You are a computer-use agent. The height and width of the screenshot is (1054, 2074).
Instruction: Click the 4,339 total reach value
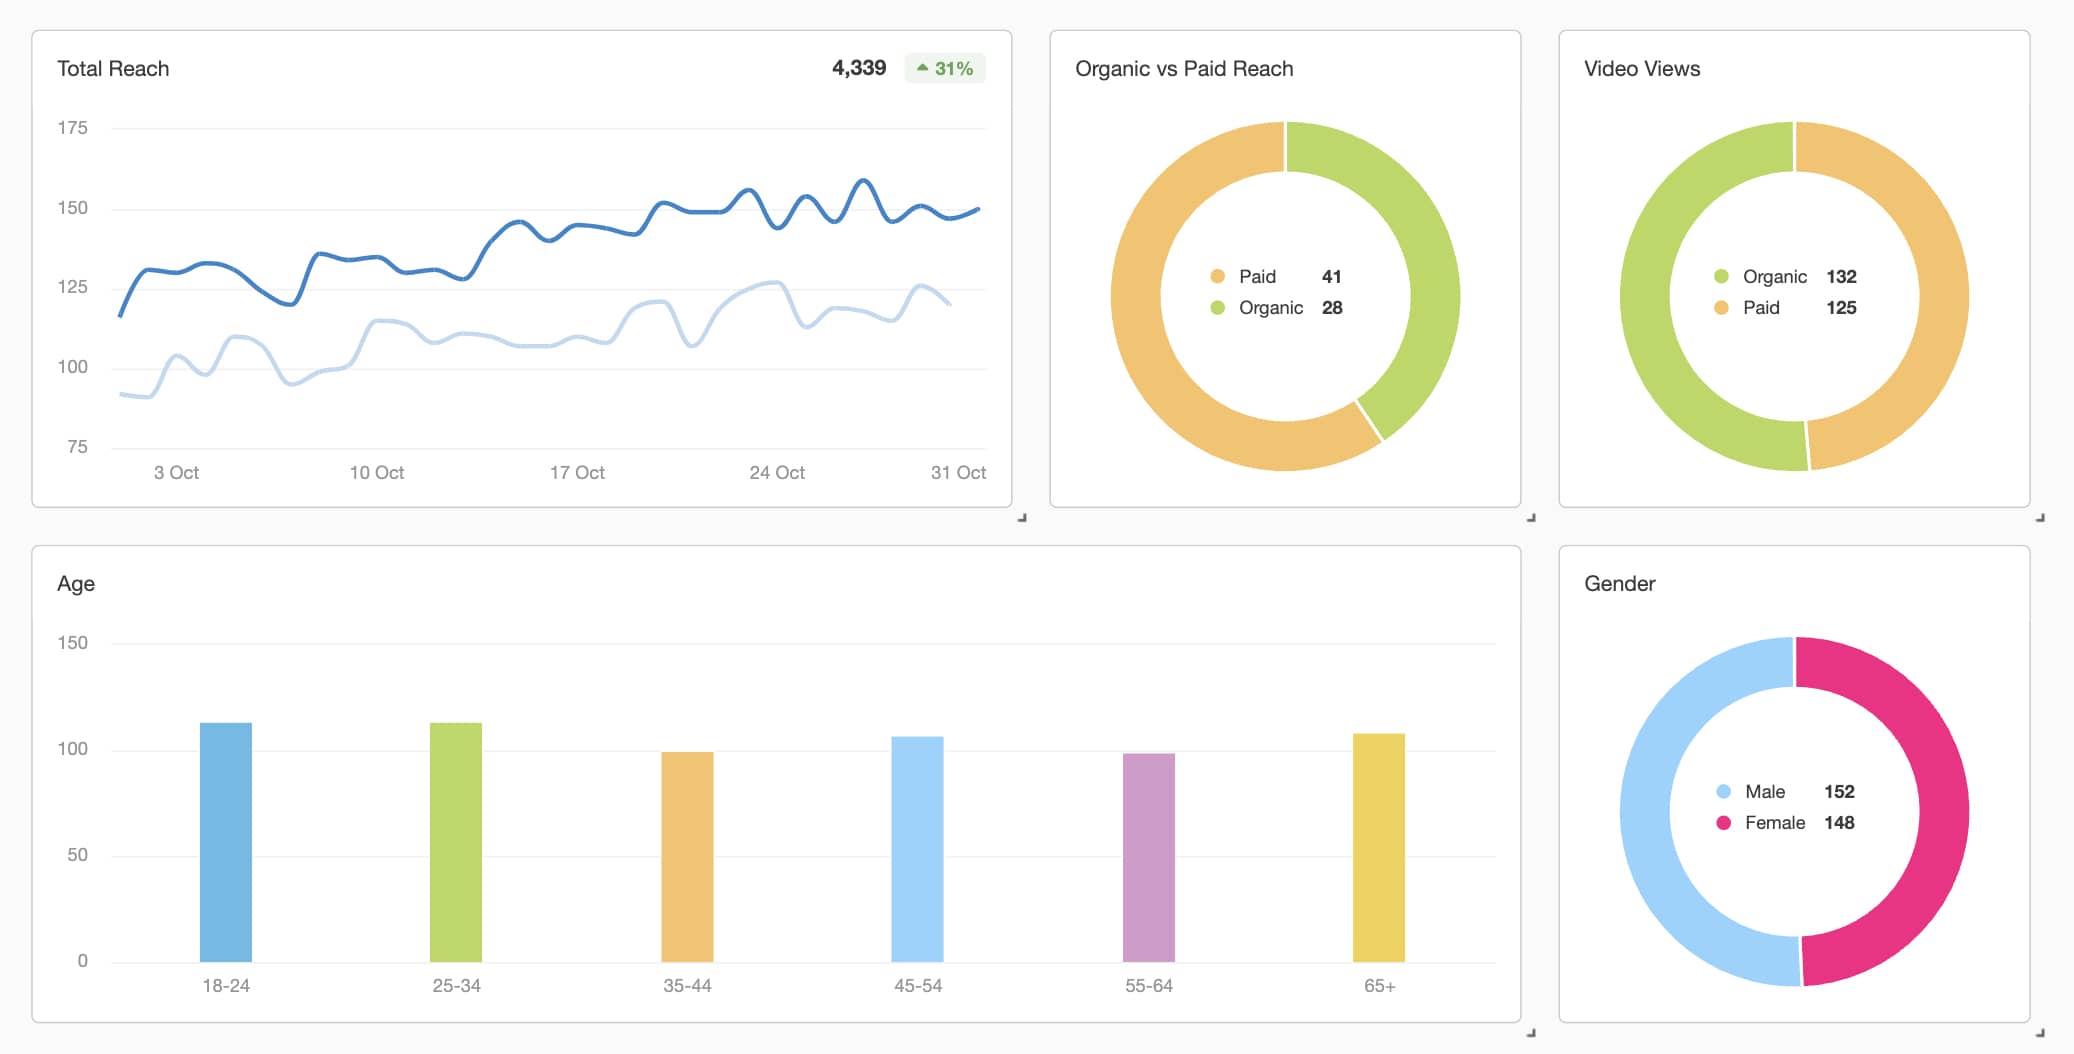tap(859, 68)
